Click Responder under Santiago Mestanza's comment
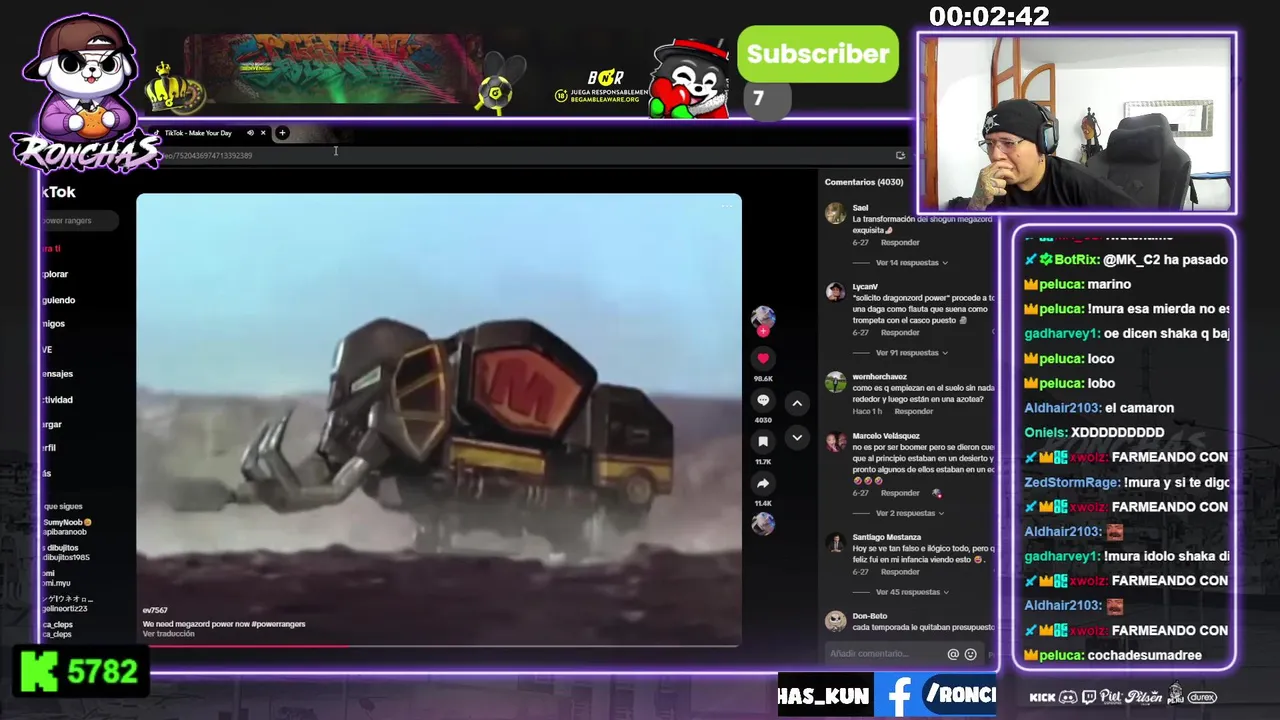 click(x=900, y=572)
